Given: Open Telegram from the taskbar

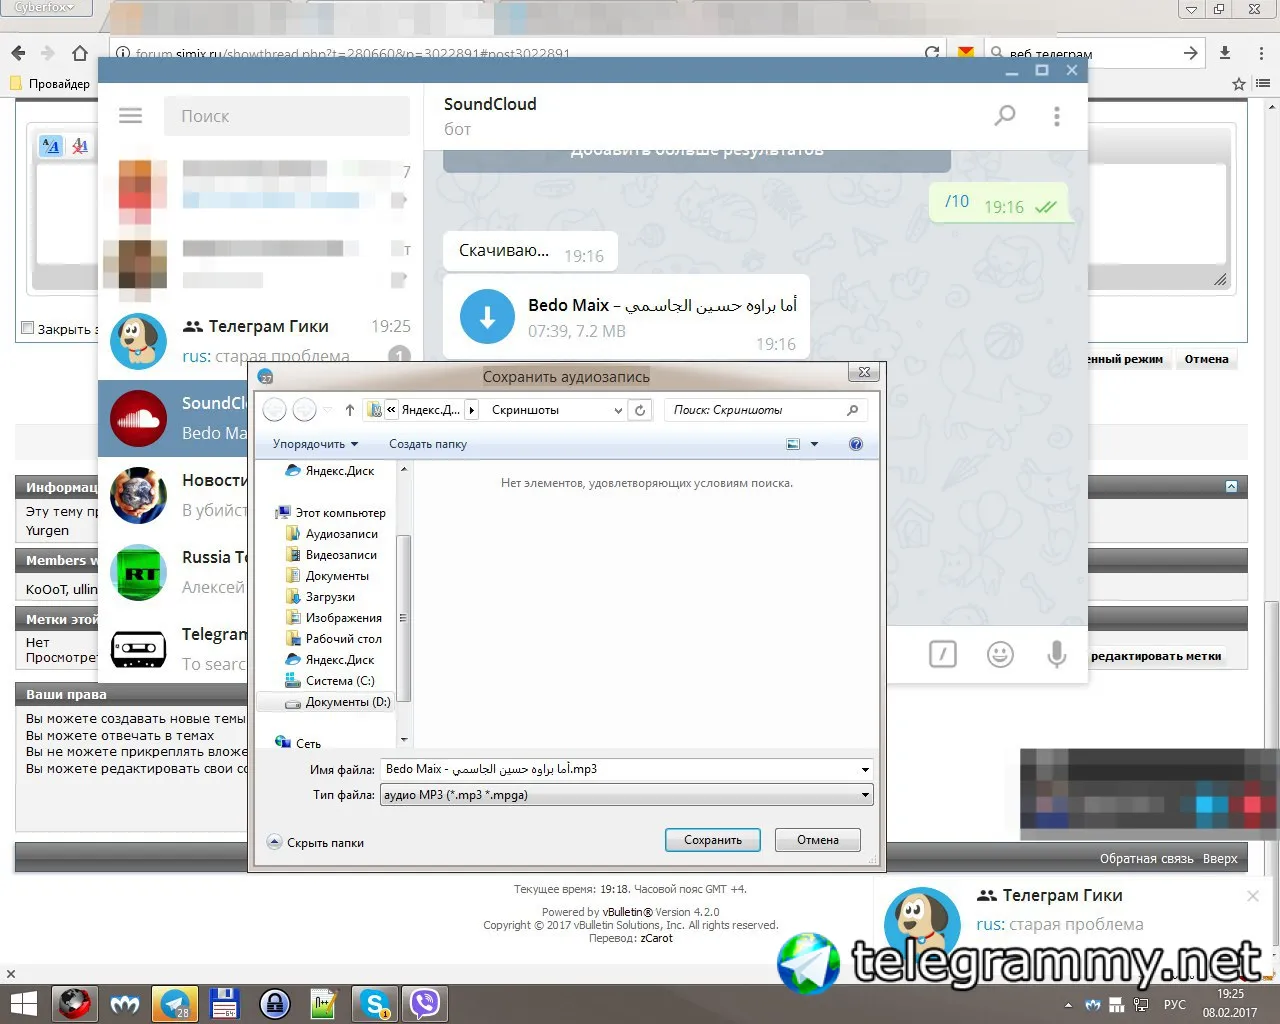Looking at the screenshot, I should click(x=174, y=1003).
